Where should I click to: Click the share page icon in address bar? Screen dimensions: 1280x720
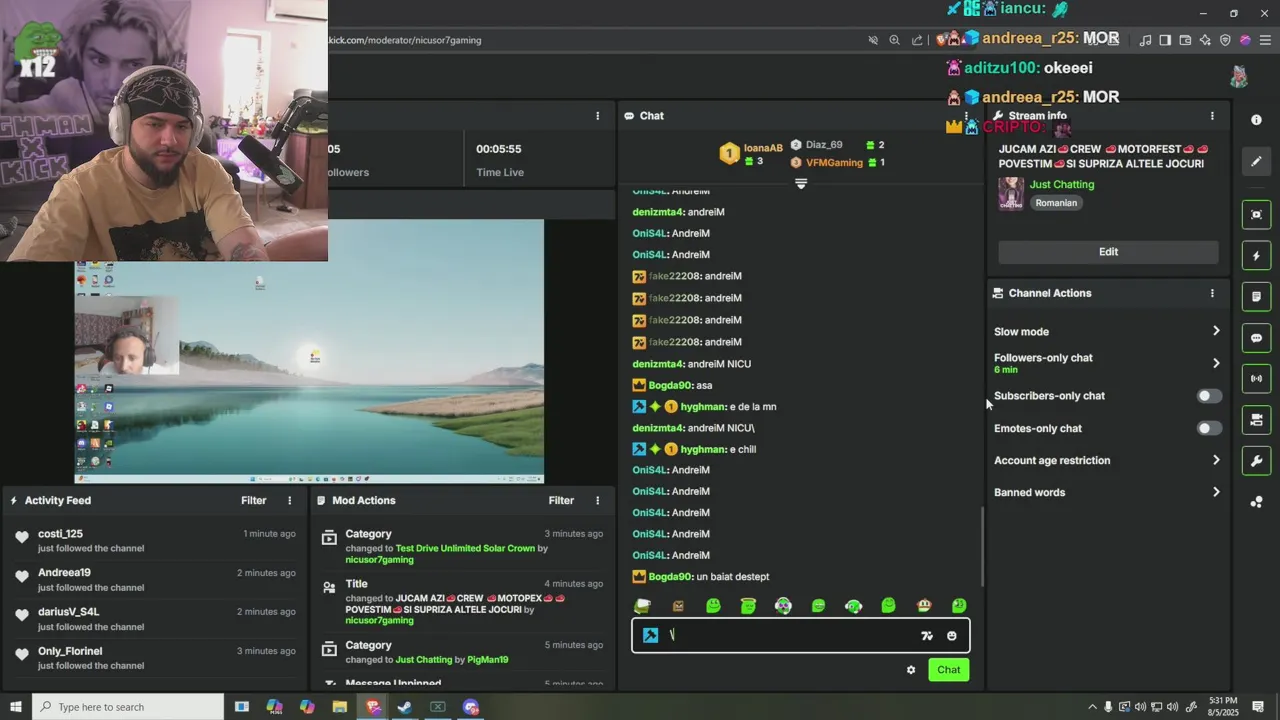tap(917, 40)
